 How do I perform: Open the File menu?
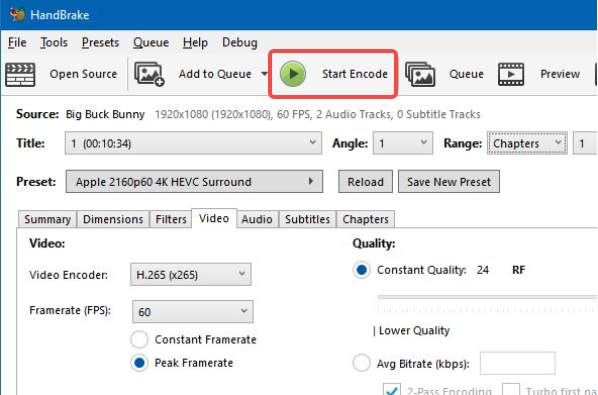coord(17,42)
